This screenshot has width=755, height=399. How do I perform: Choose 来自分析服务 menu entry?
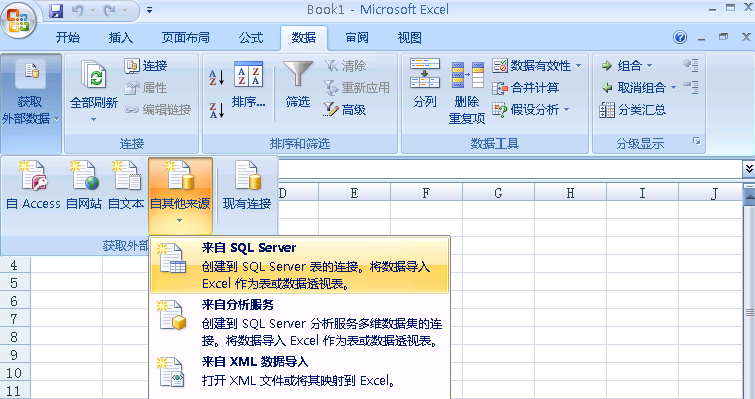coord(300,323)
